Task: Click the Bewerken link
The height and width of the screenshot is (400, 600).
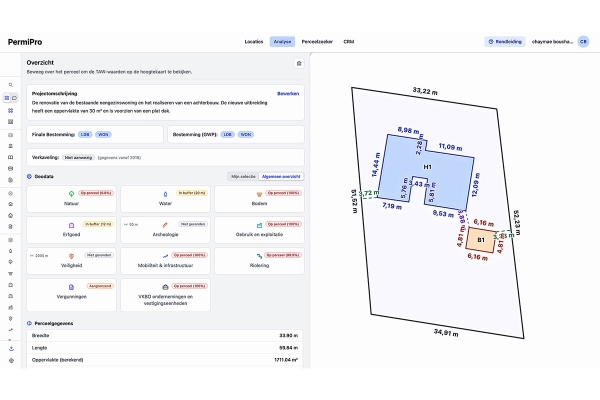Action: click(288, 94)
